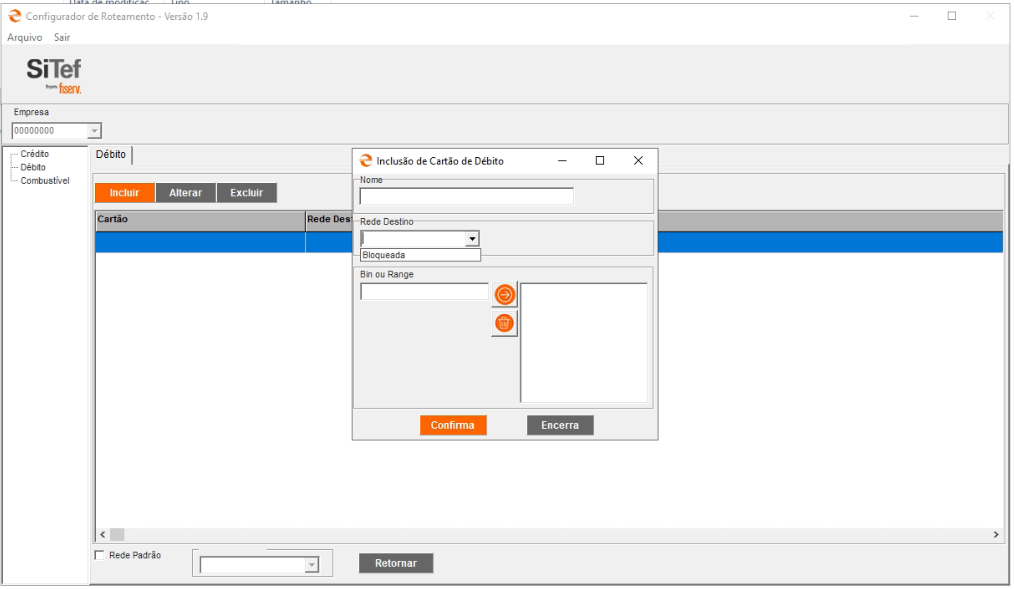The image size is (1014, 589).
Task: Maximize the Configurador de Roteamento main window
Action: [952, 16]
